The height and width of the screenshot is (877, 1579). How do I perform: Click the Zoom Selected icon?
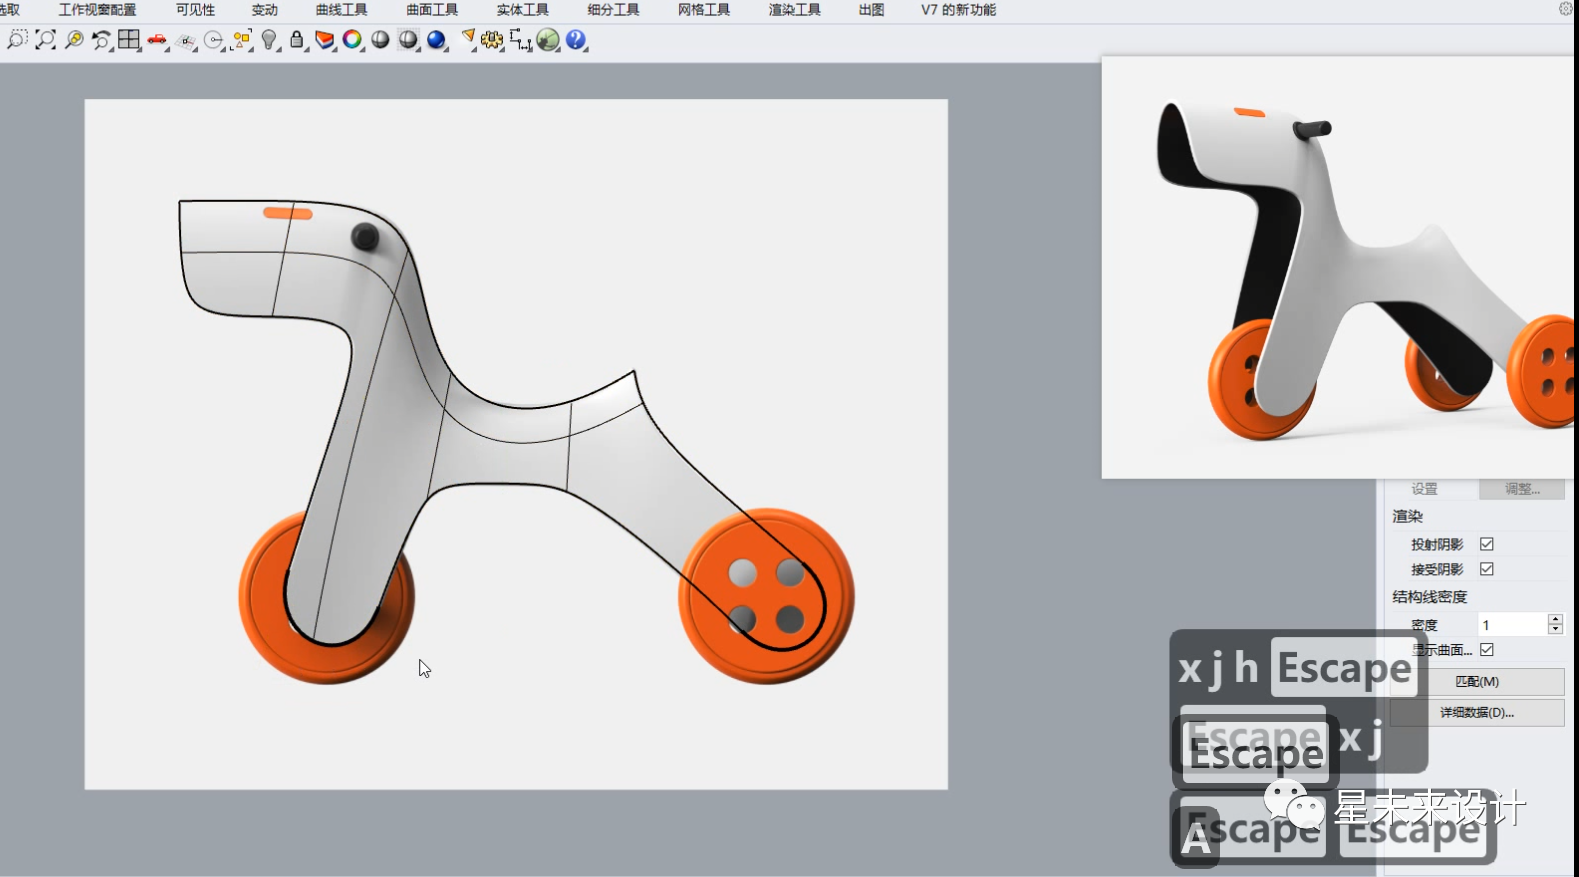point(74,40)
